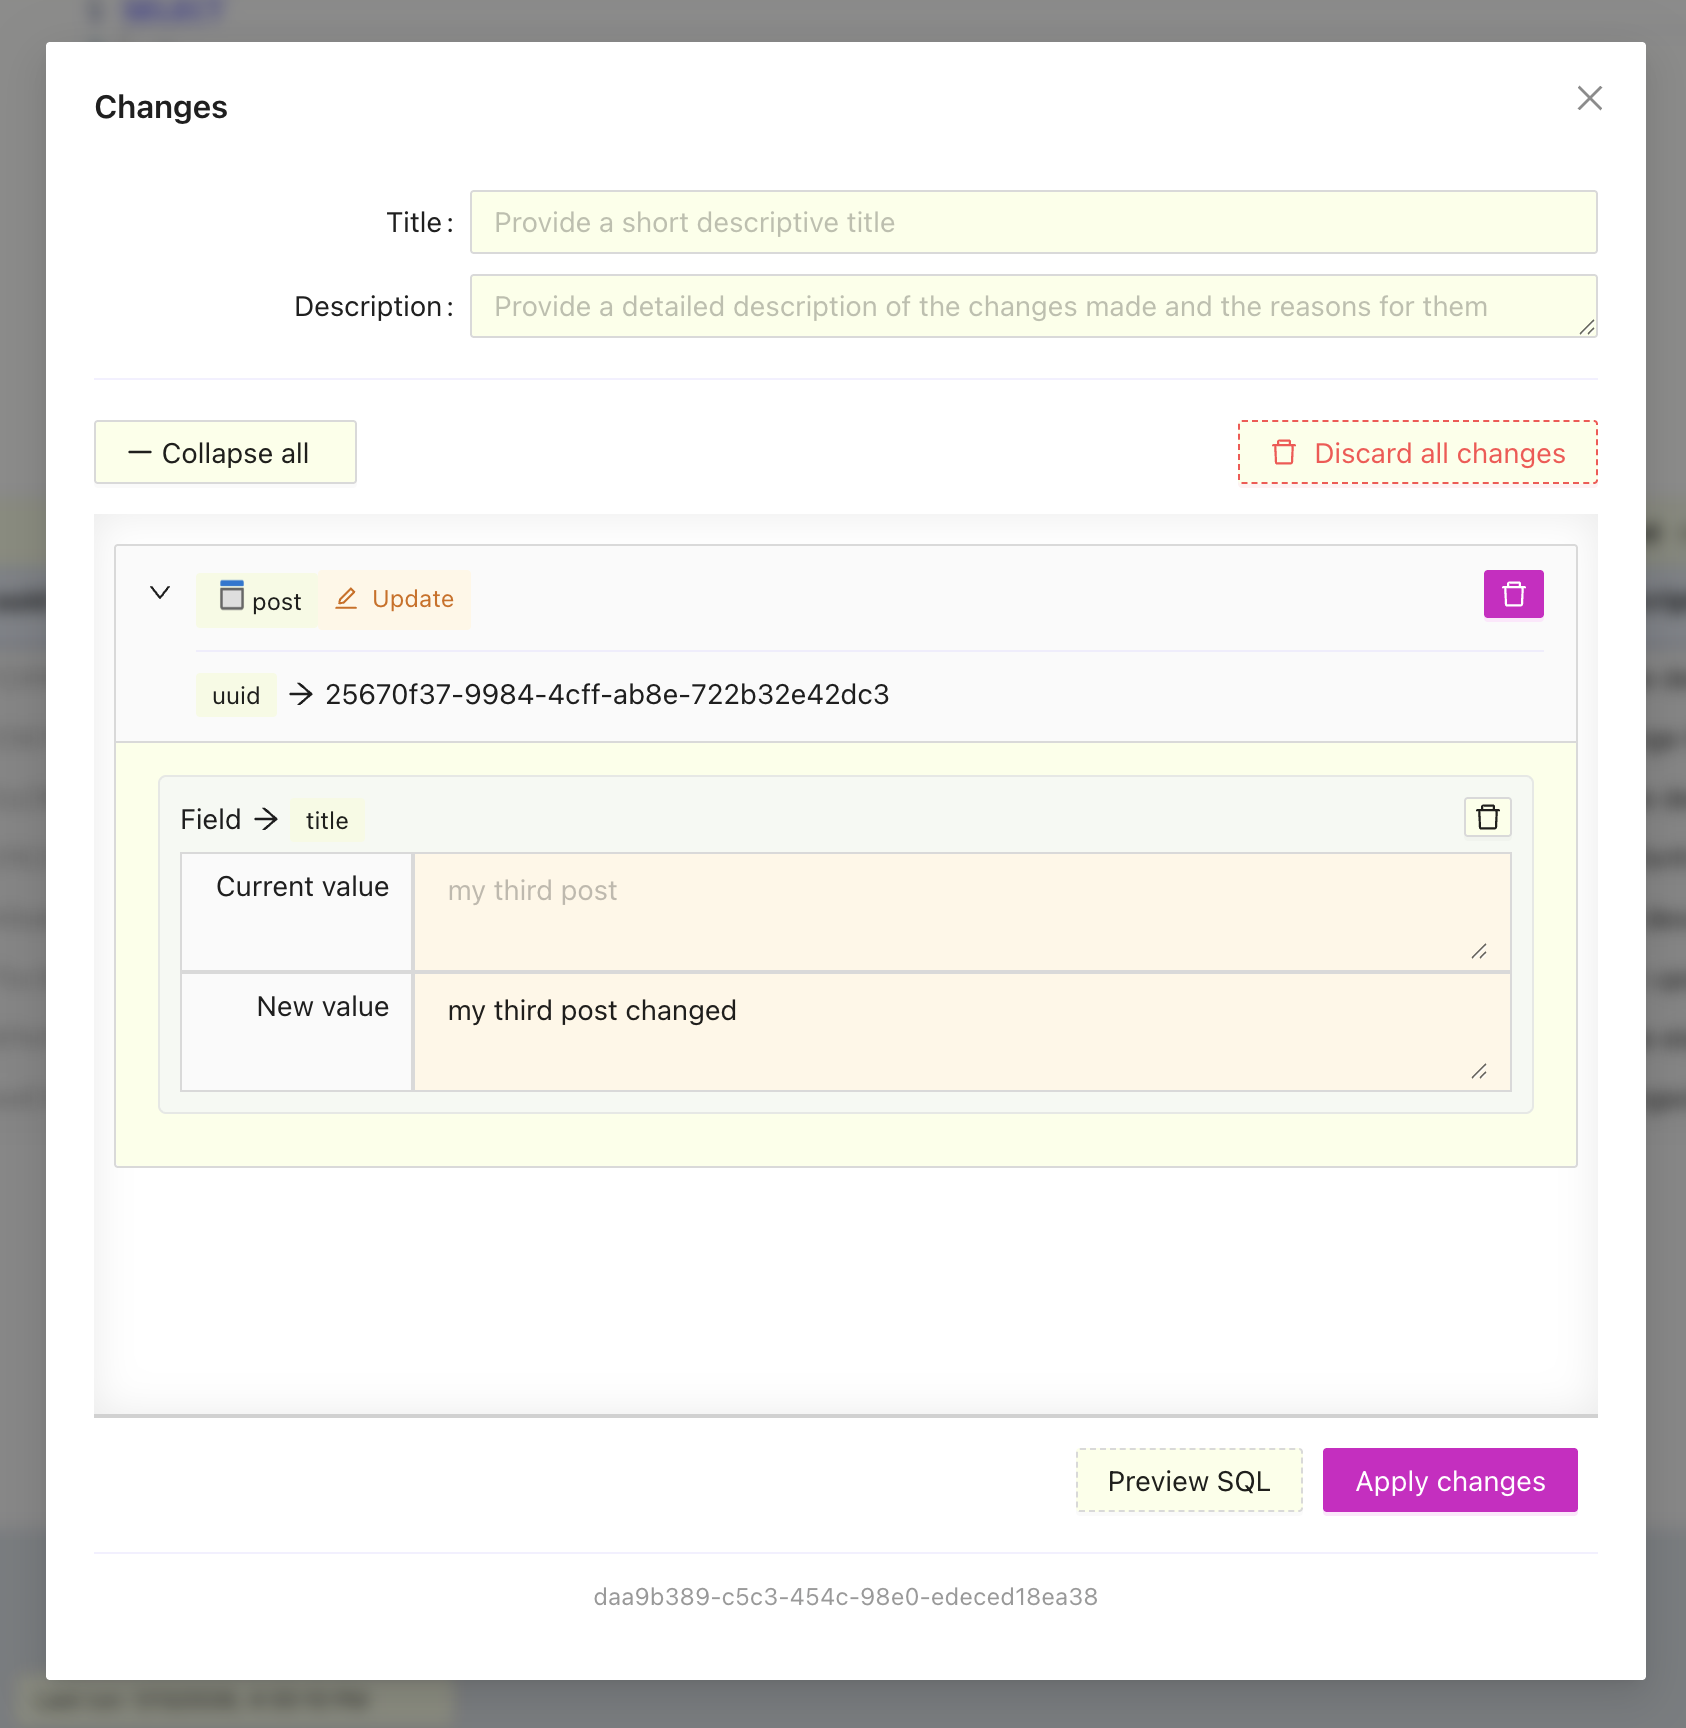Delete post change with purple trash button
The width and height of the screenshot is (1686, 1728).
click(x=1513, y=595)
